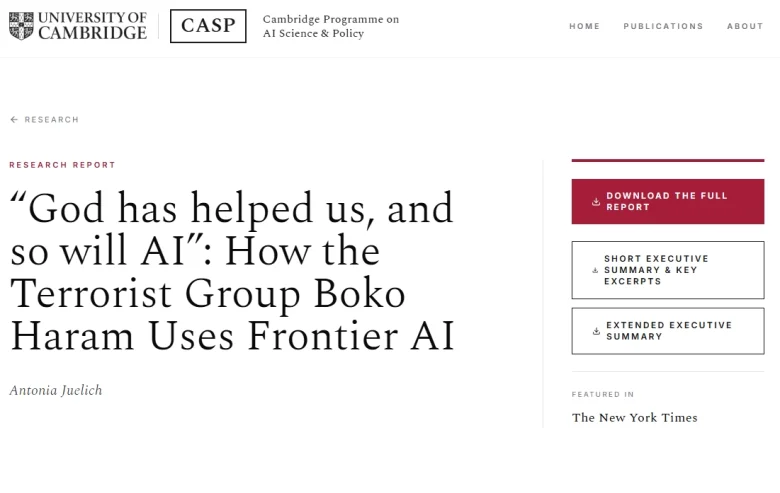Click download icon on full report button
780x493 pixels.
tap(595, 201)
